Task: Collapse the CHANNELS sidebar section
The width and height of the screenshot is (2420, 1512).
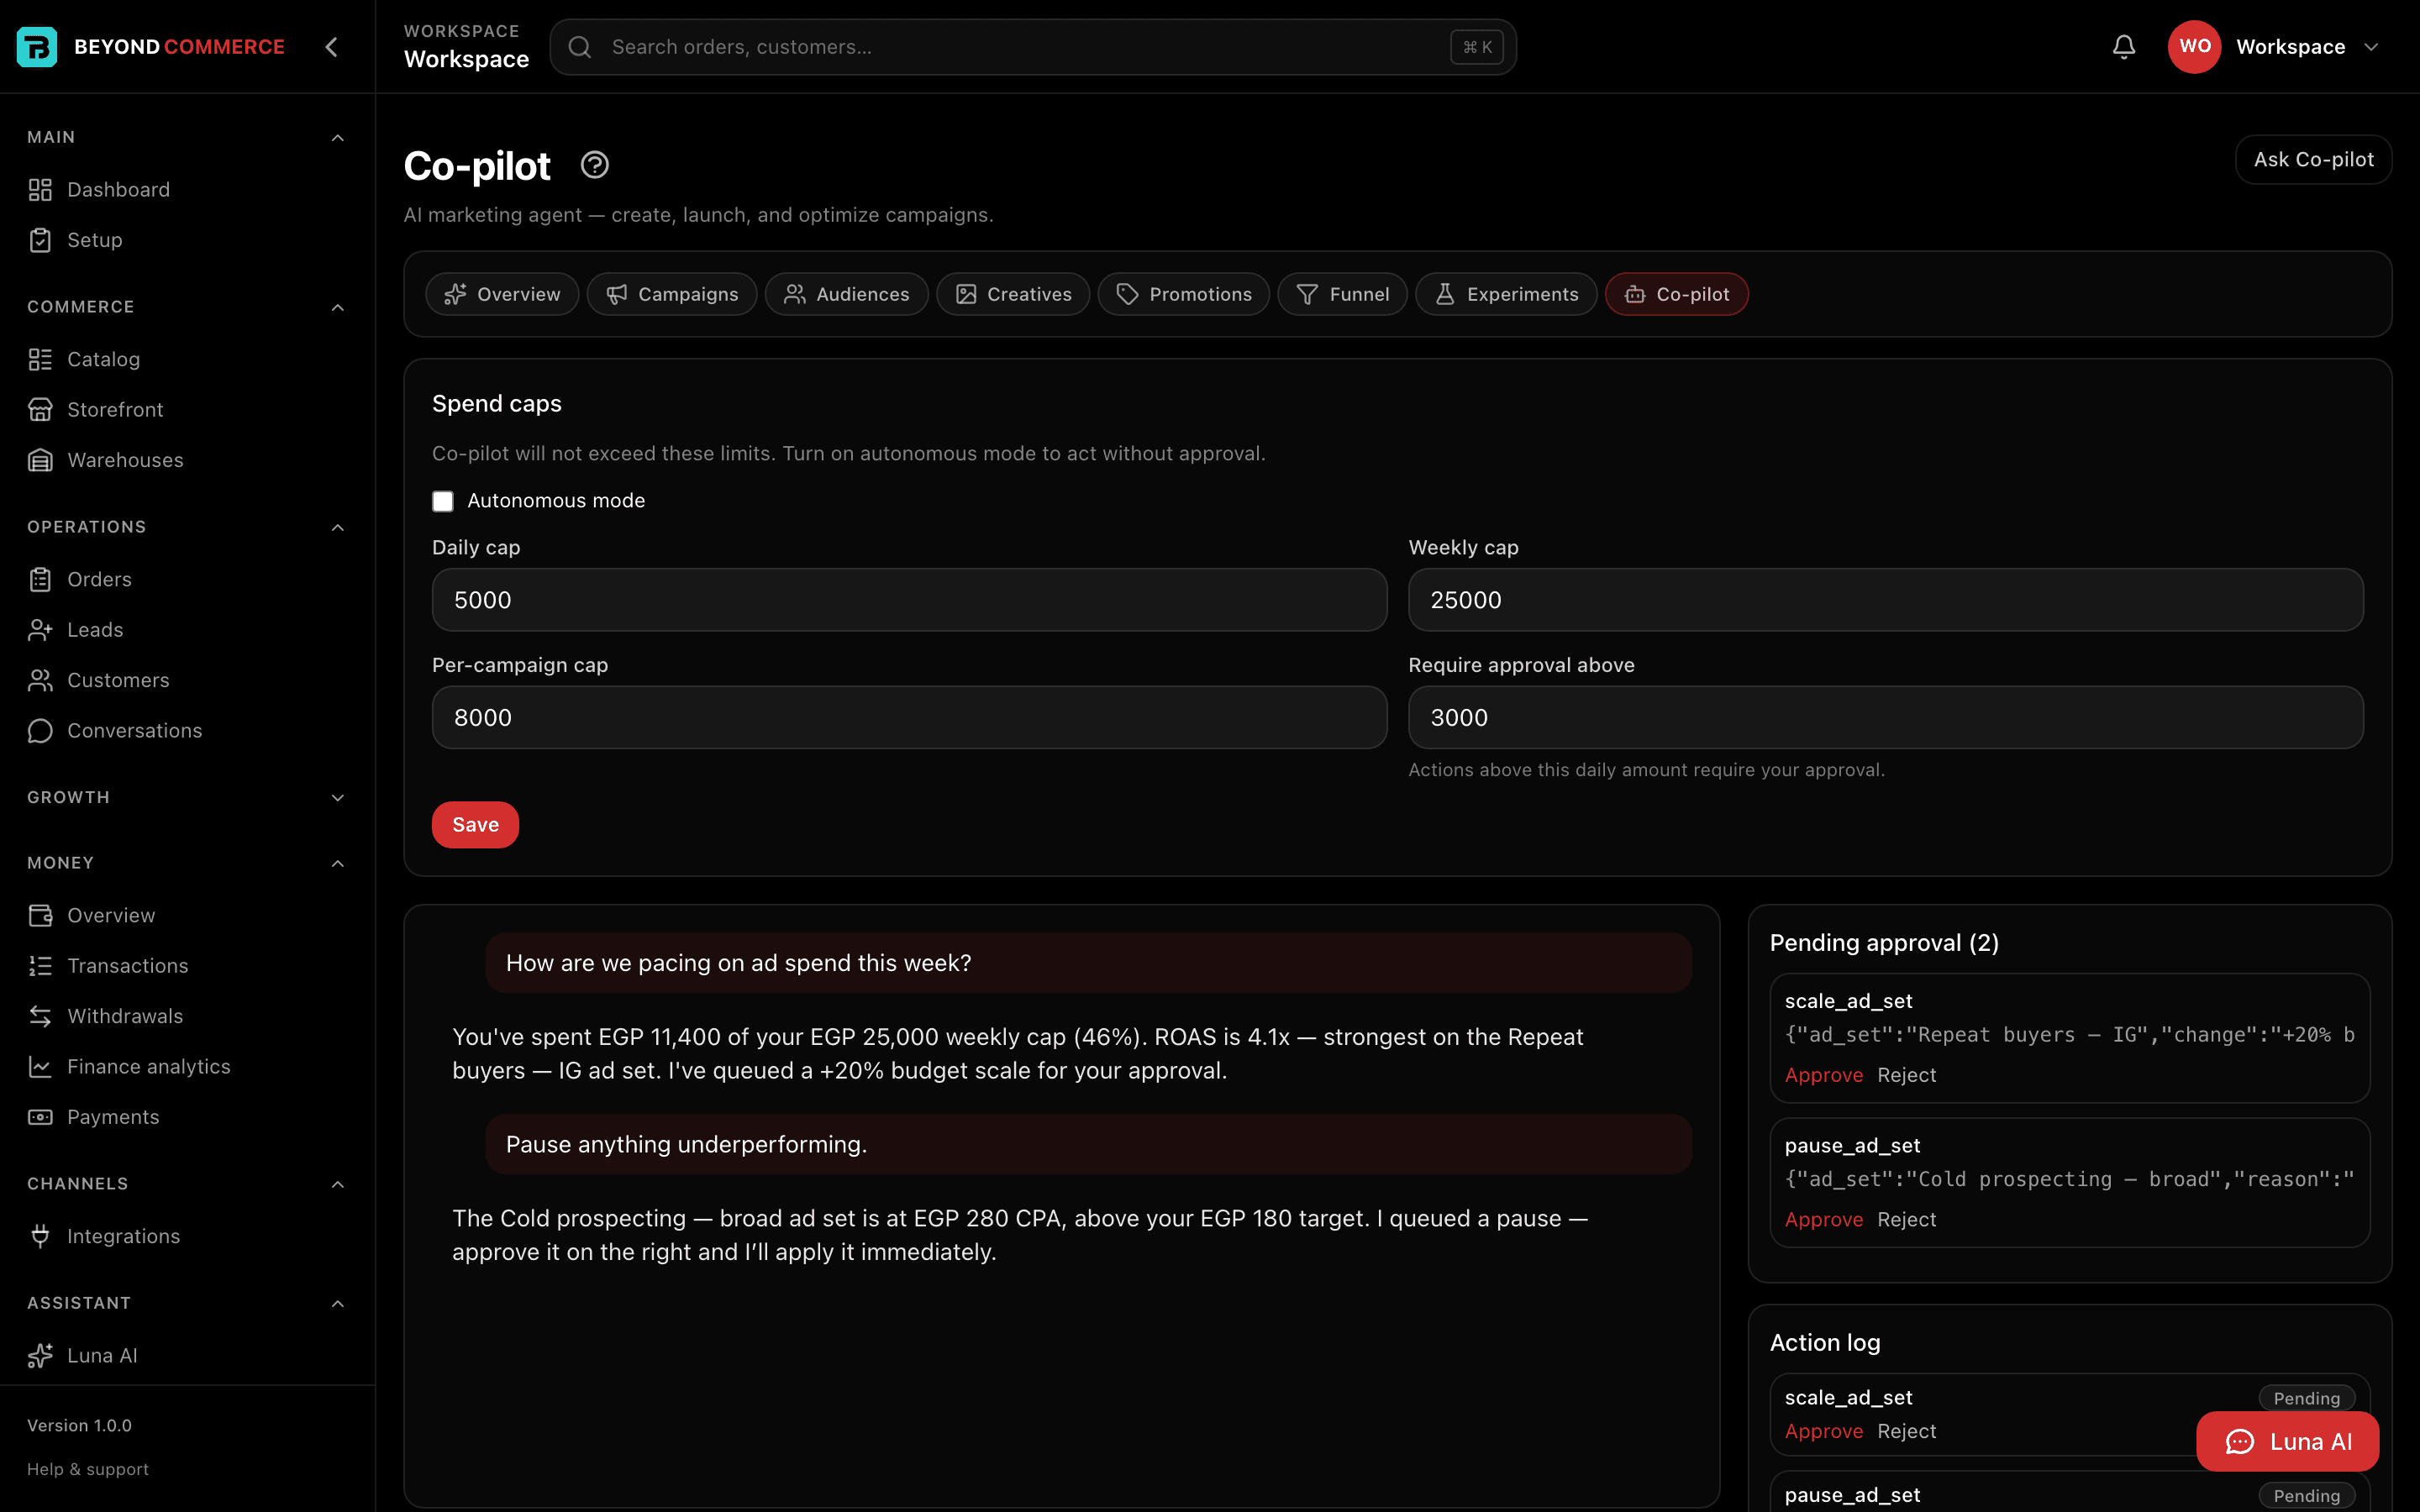Action: pyautogui.click(x=337, y=1184)
